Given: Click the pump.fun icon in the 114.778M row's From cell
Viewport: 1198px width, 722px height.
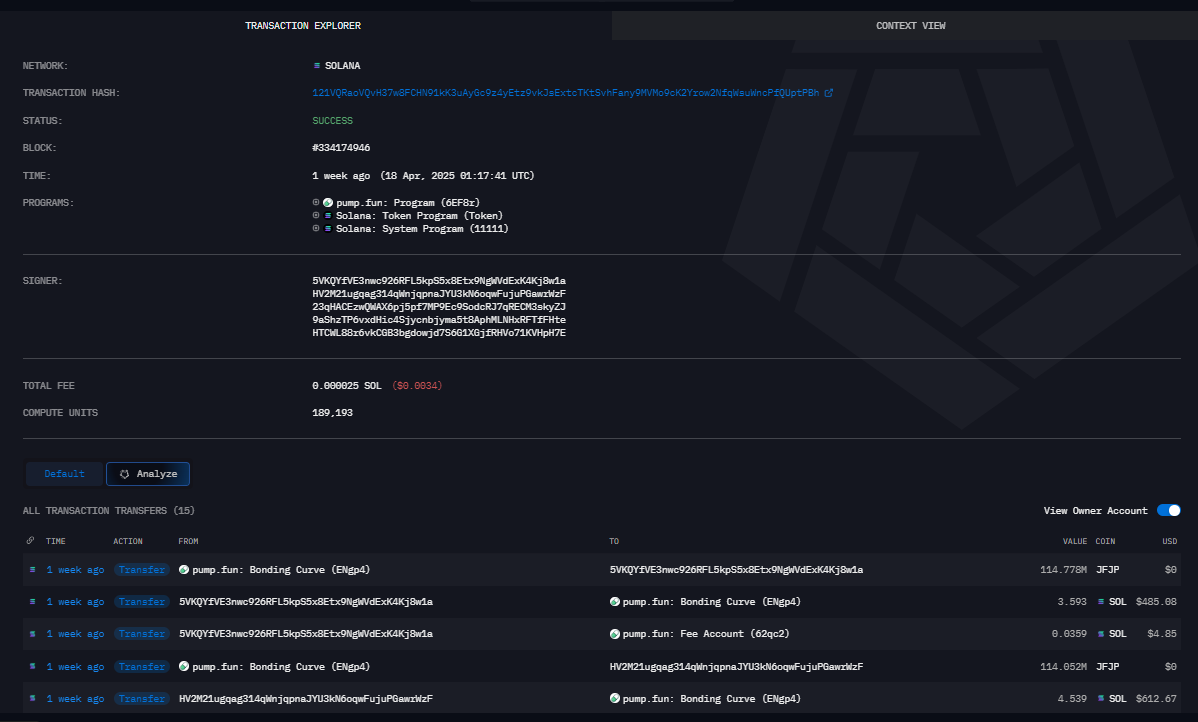Looking at the screenshot, I should [184, 570].
